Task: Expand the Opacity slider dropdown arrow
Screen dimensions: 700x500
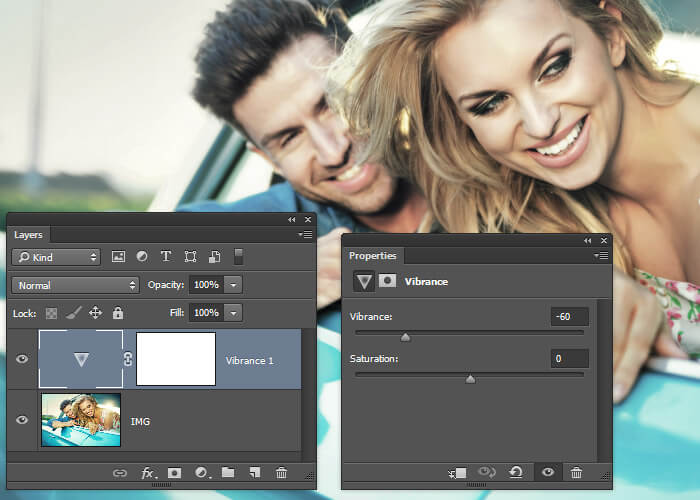Action: coord(233,285)
